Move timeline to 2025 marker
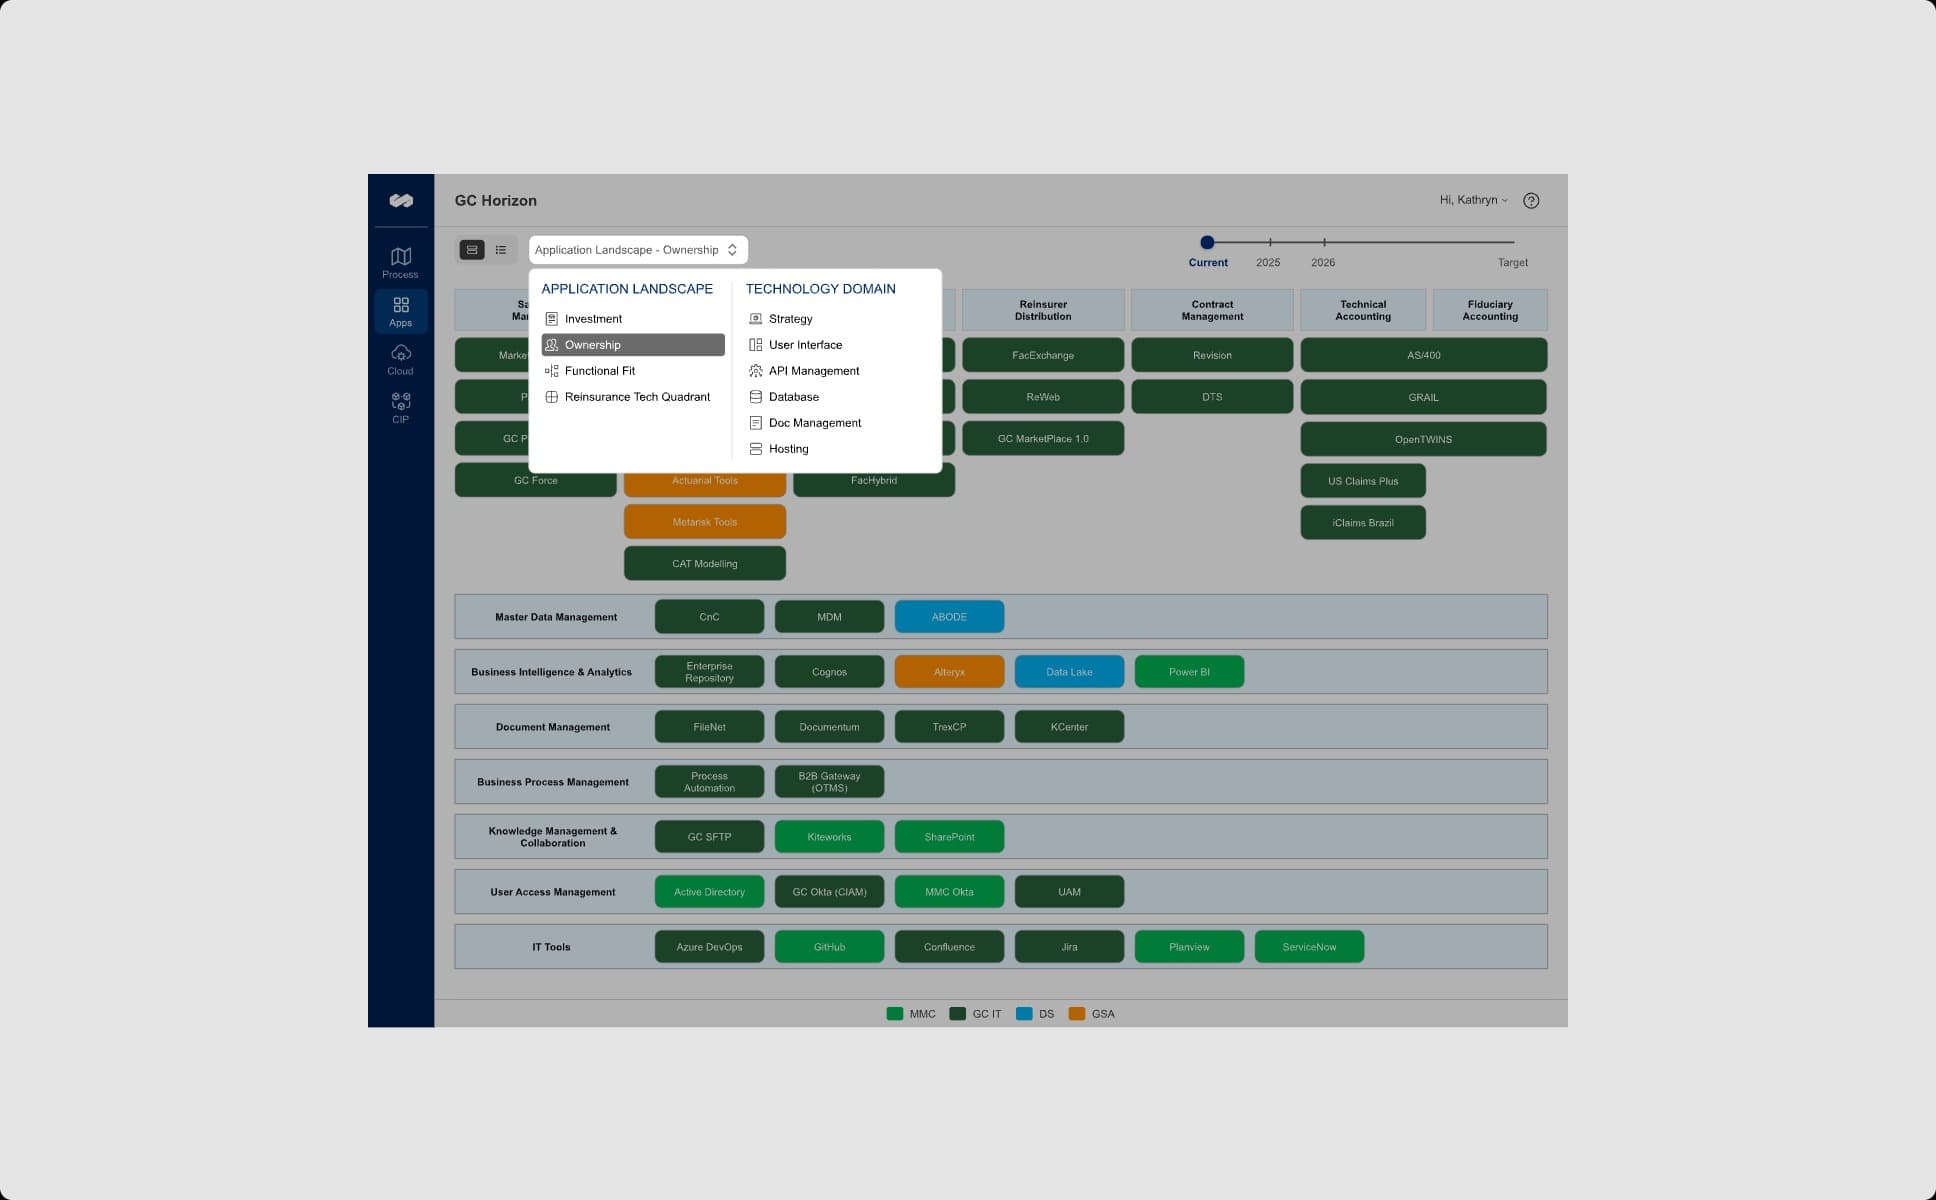The width and height of the screenshot is (1936, 1200). click(1270, 242)
